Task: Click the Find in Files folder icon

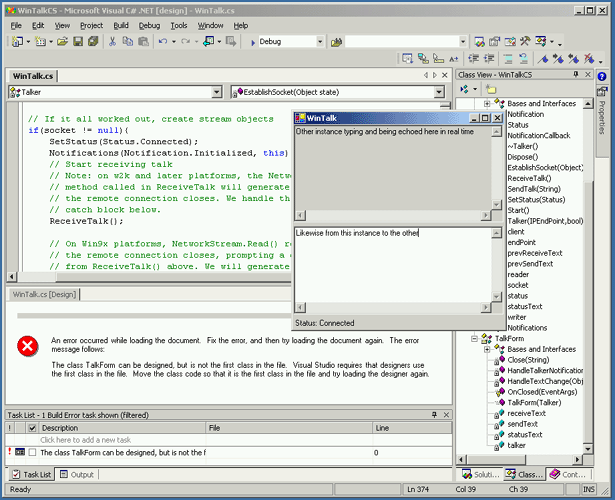Action: click(x=337, y=42)
